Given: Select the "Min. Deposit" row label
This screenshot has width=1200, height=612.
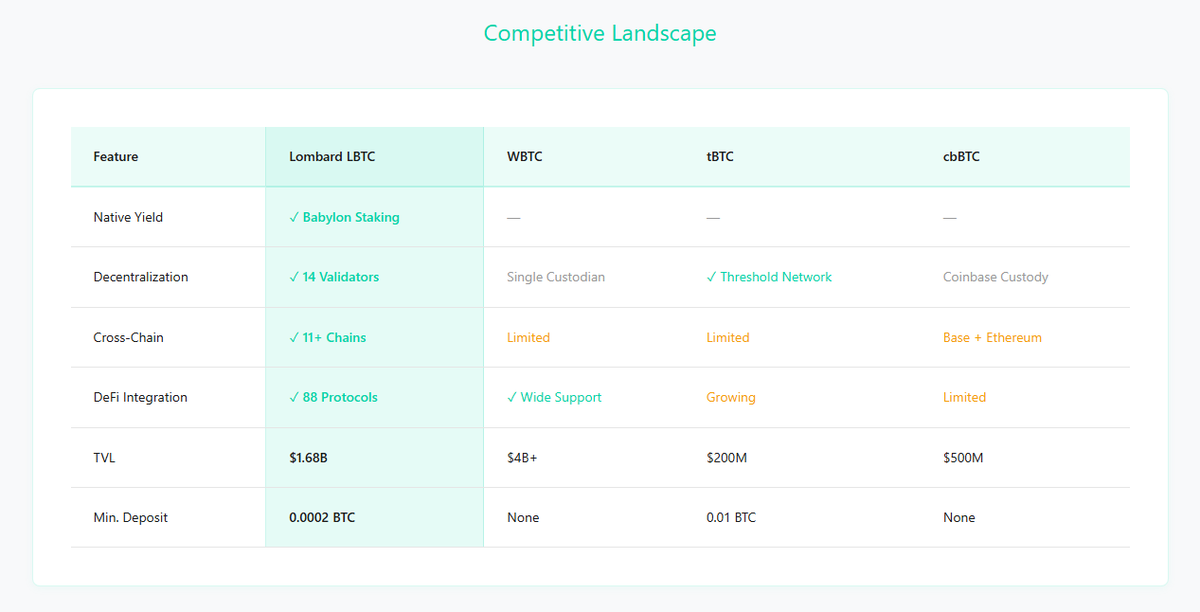Looking at the screenshot, I should [130, 517].
